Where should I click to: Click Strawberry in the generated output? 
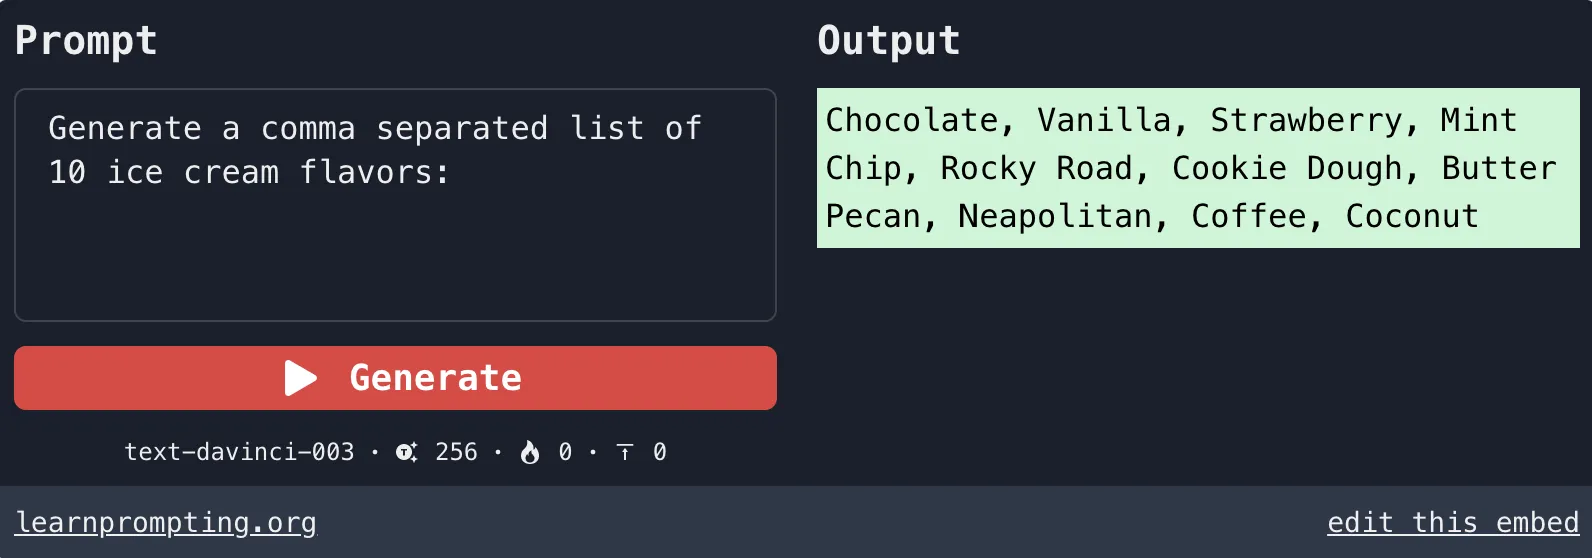tap(1306, 120)
